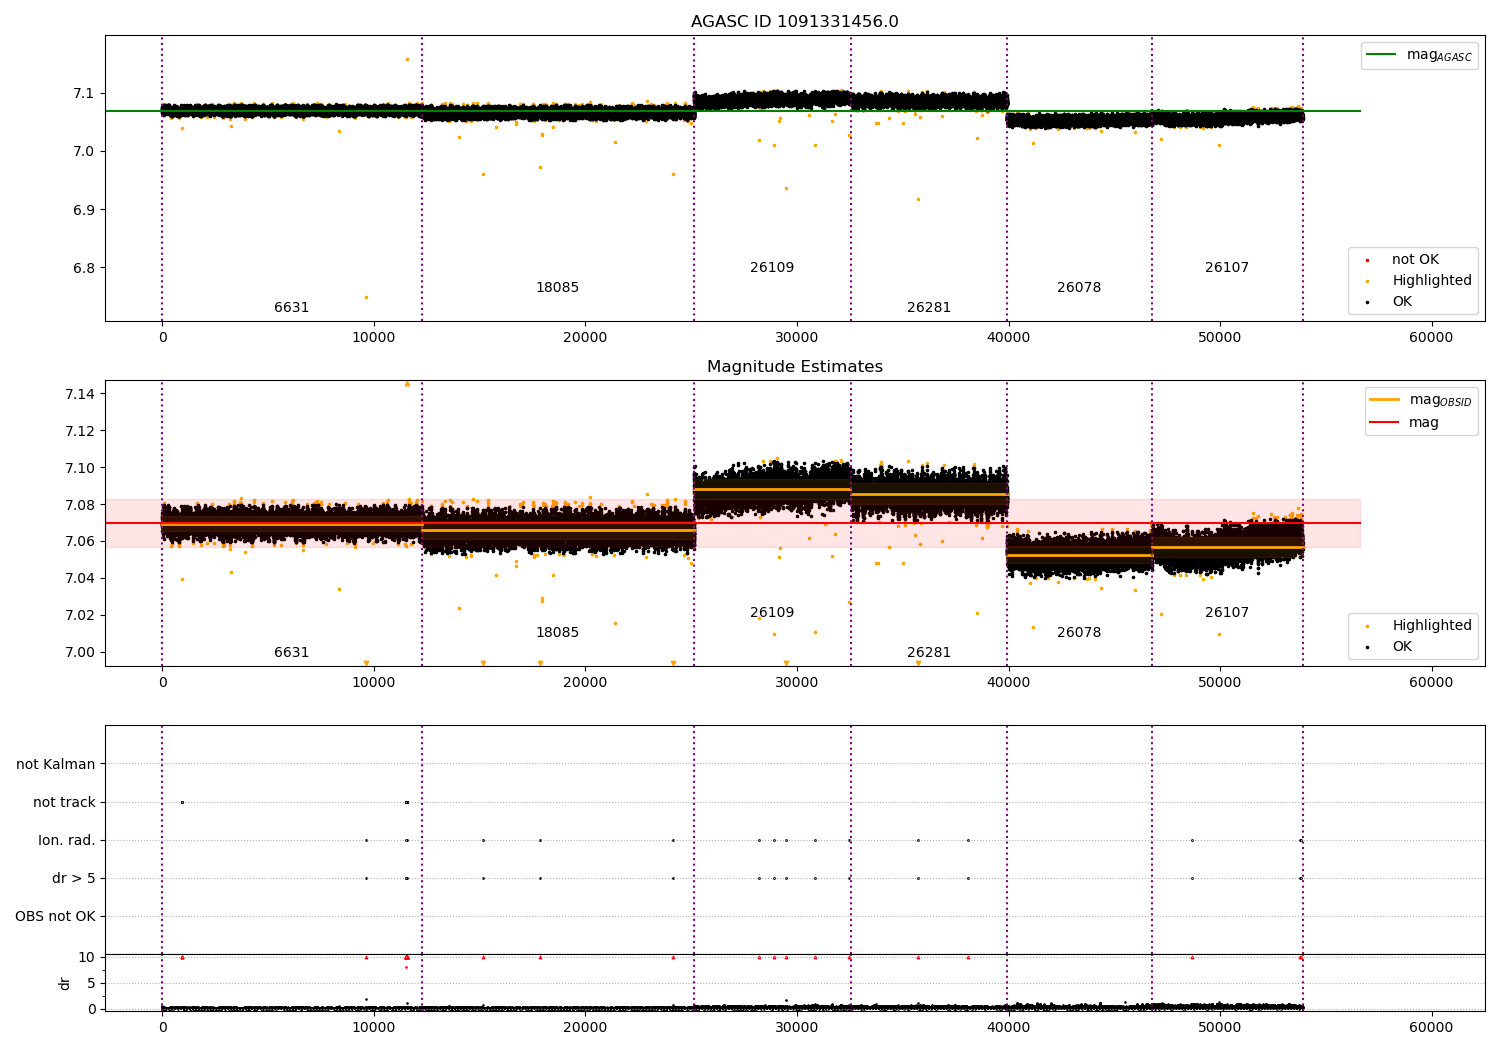Viewport: 1500px width, 1050px height.
Task: Click y-tick 7.14 in middle panel
Action: (80, 394)
